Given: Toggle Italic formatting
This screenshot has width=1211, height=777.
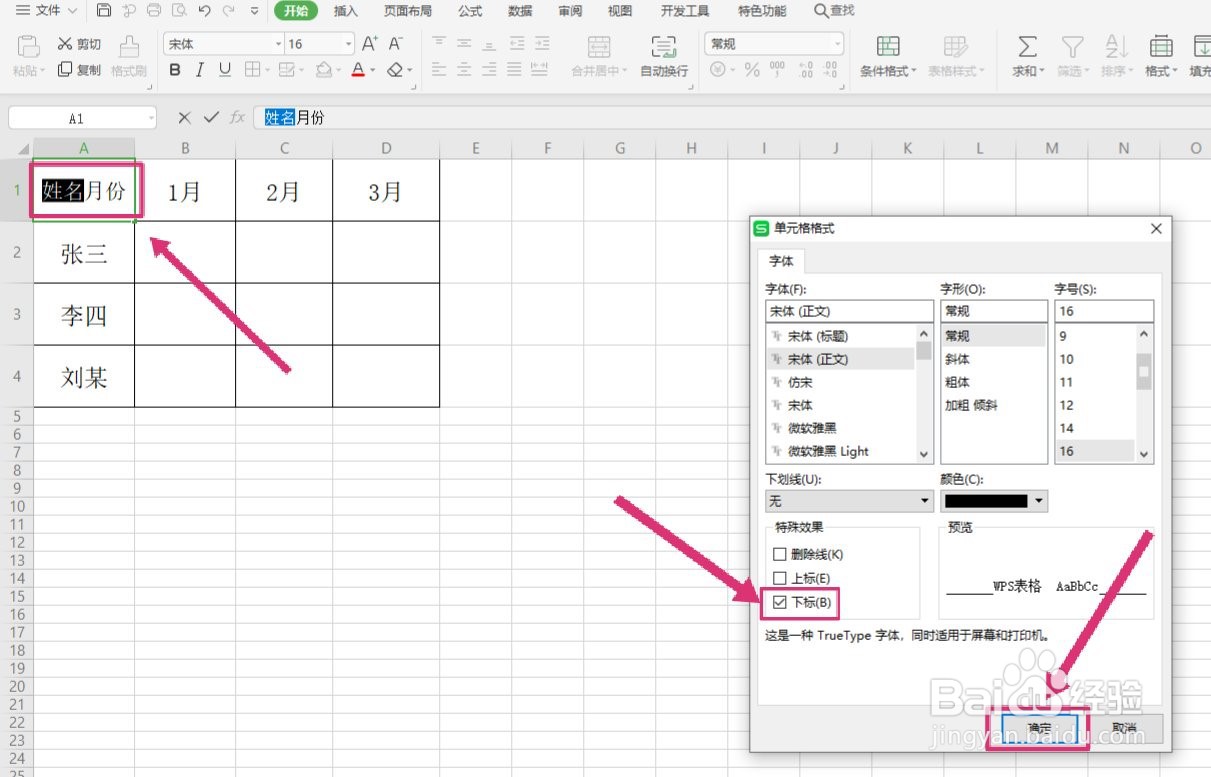Looking at the screenshot, I should [200, 70].
